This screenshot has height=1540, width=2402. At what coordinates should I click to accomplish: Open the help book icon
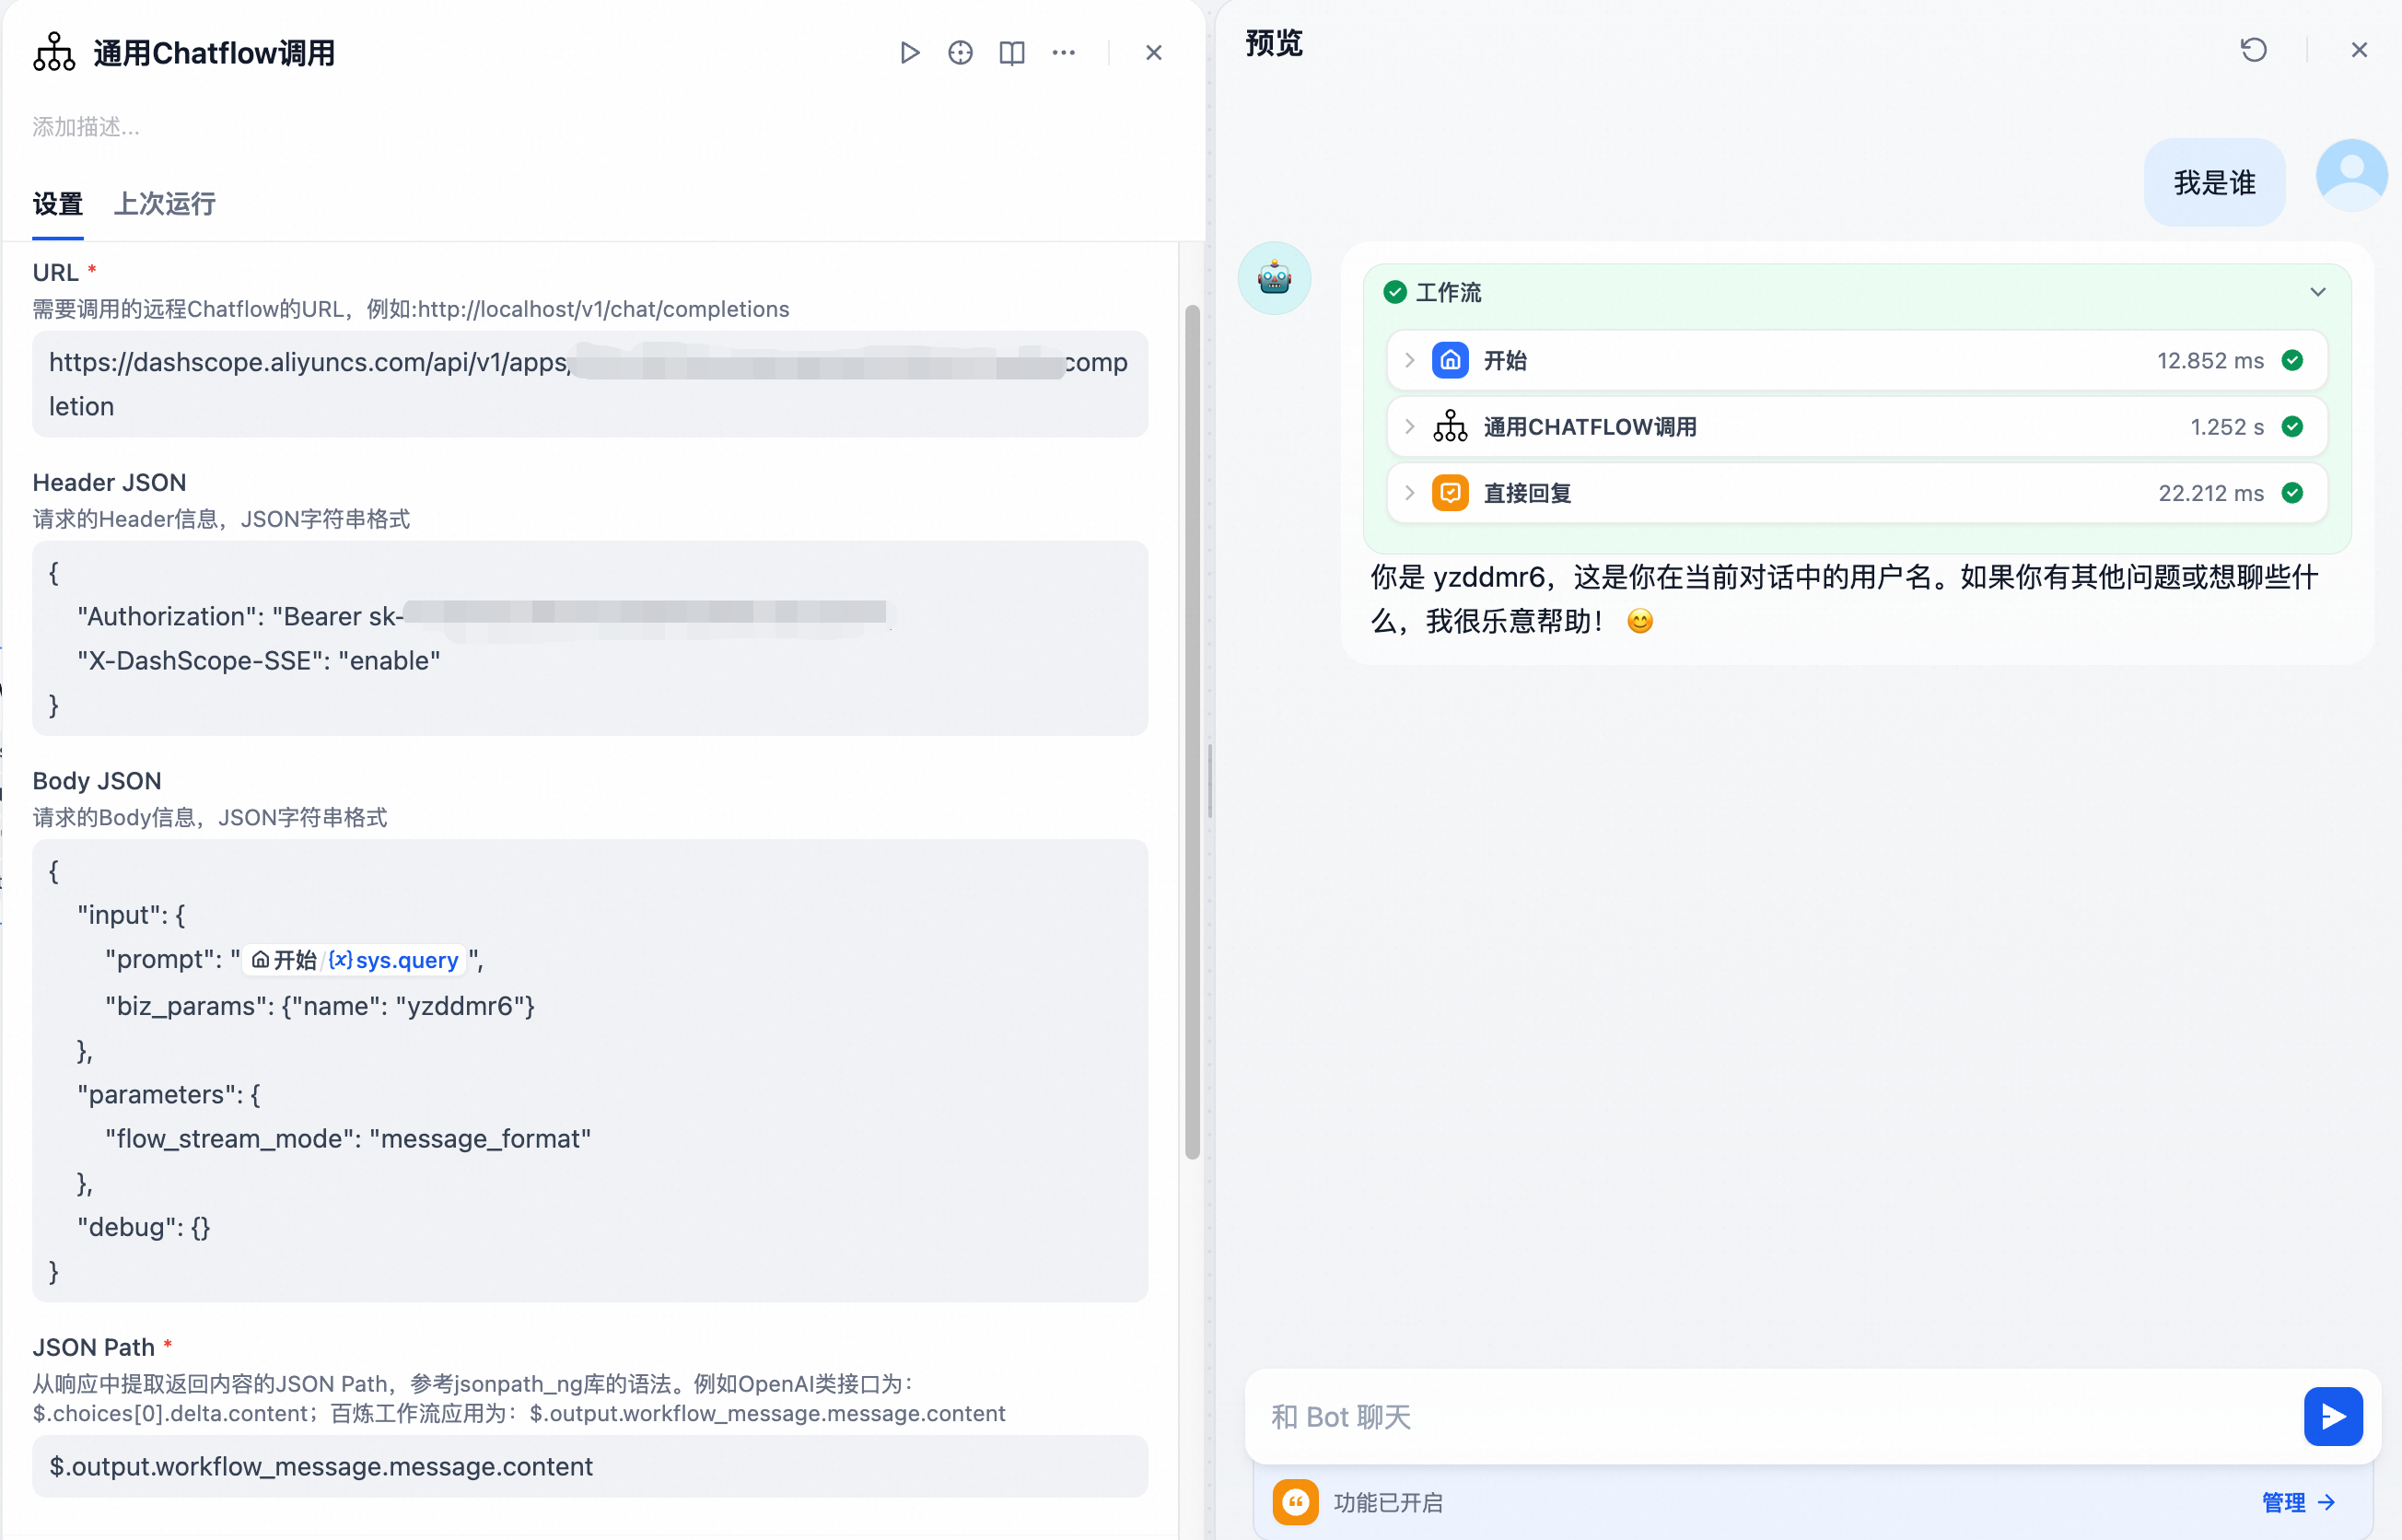[1012, 53]
